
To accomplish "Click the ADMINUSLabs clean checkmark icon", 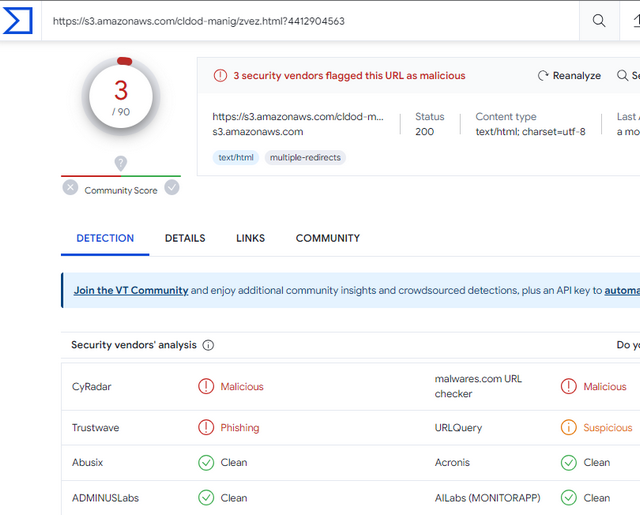I will (x=206, y=498).
